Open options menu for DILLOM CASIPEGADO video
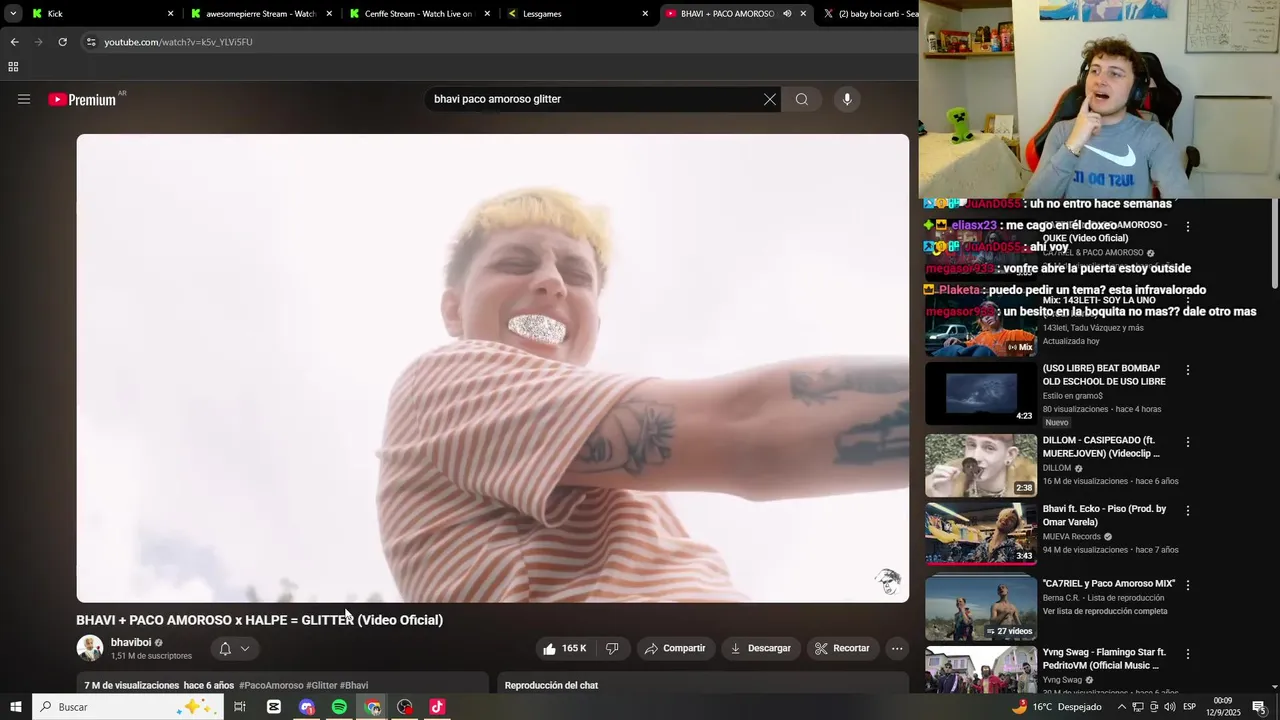This screenshot has width=1280, height=720. (1188, 442)
